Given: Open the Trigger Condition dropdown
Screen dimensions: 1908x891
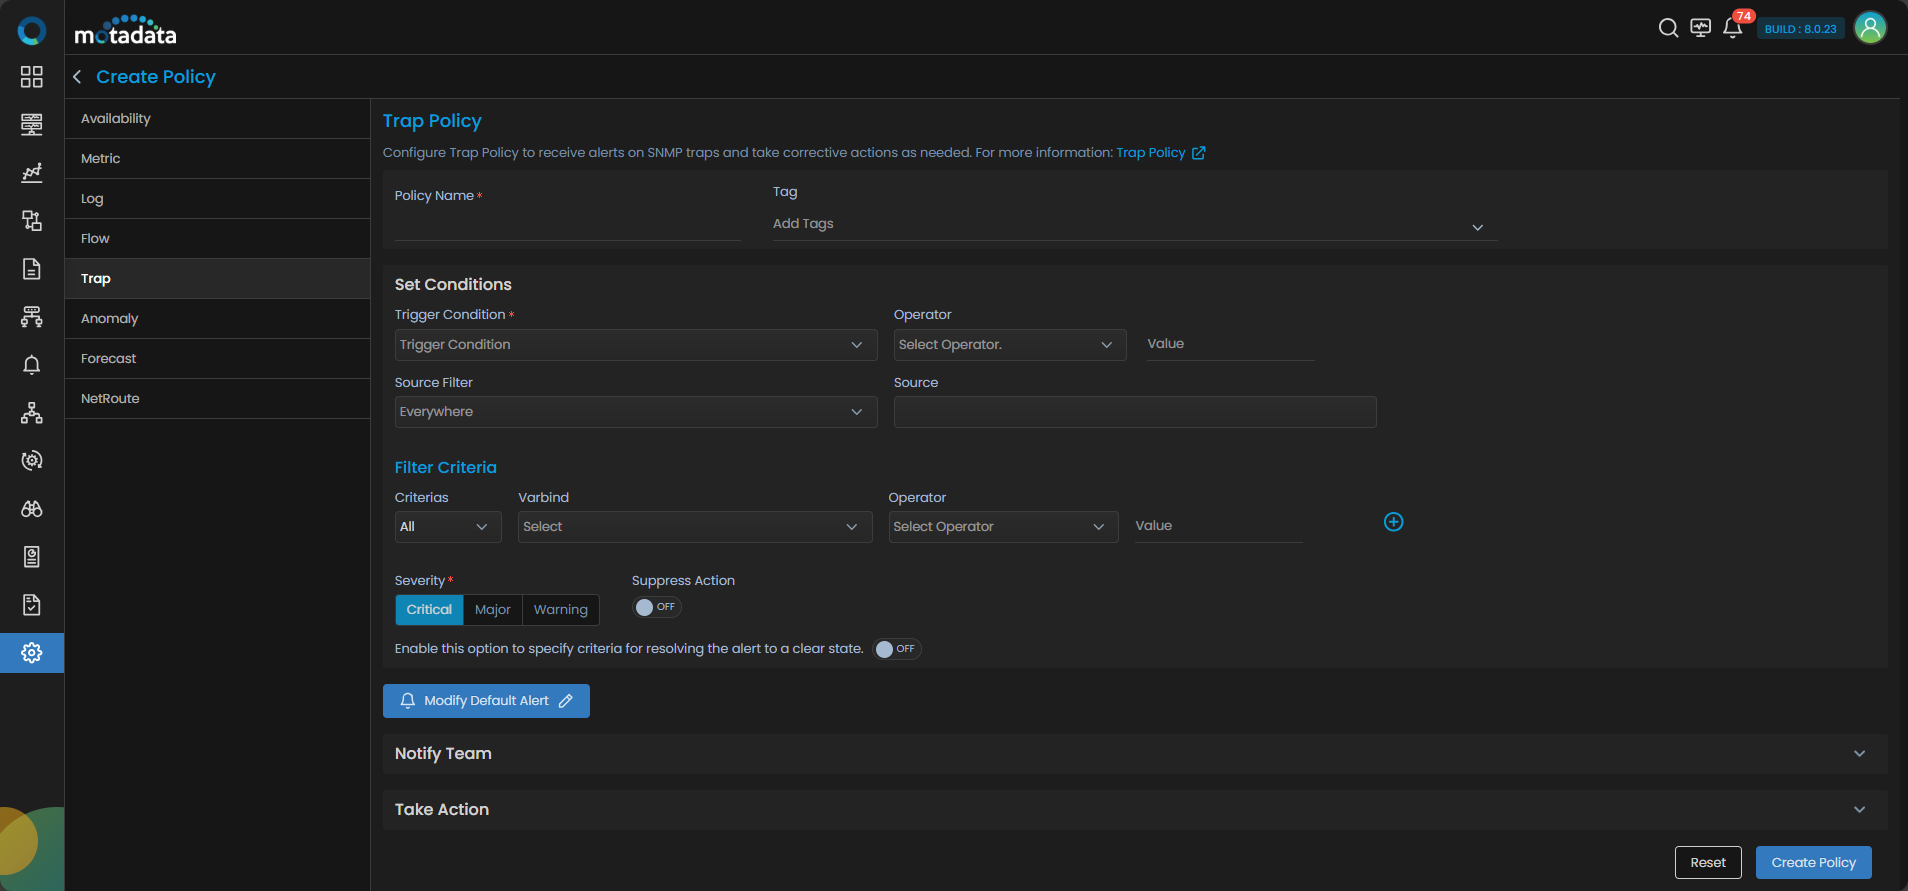Looking at the screenshot, I should click(635, 345).
